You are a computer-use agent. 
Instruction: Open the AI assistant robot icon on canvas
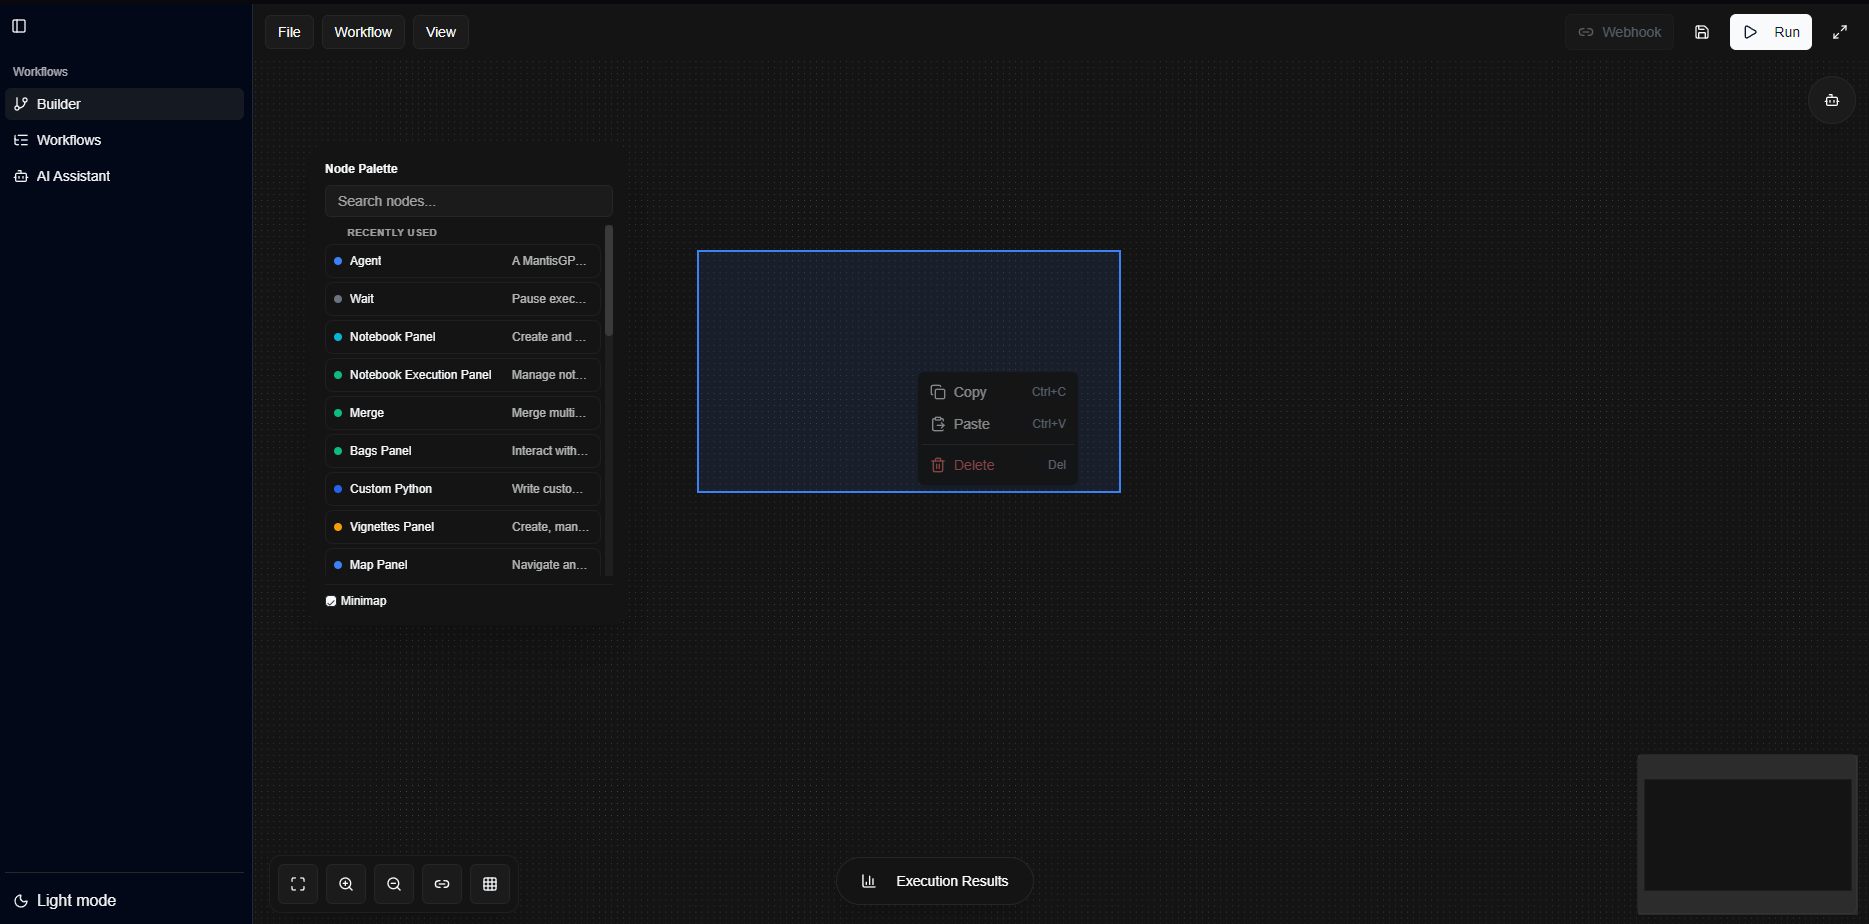pyautogui.click(x=1831, y=100)
